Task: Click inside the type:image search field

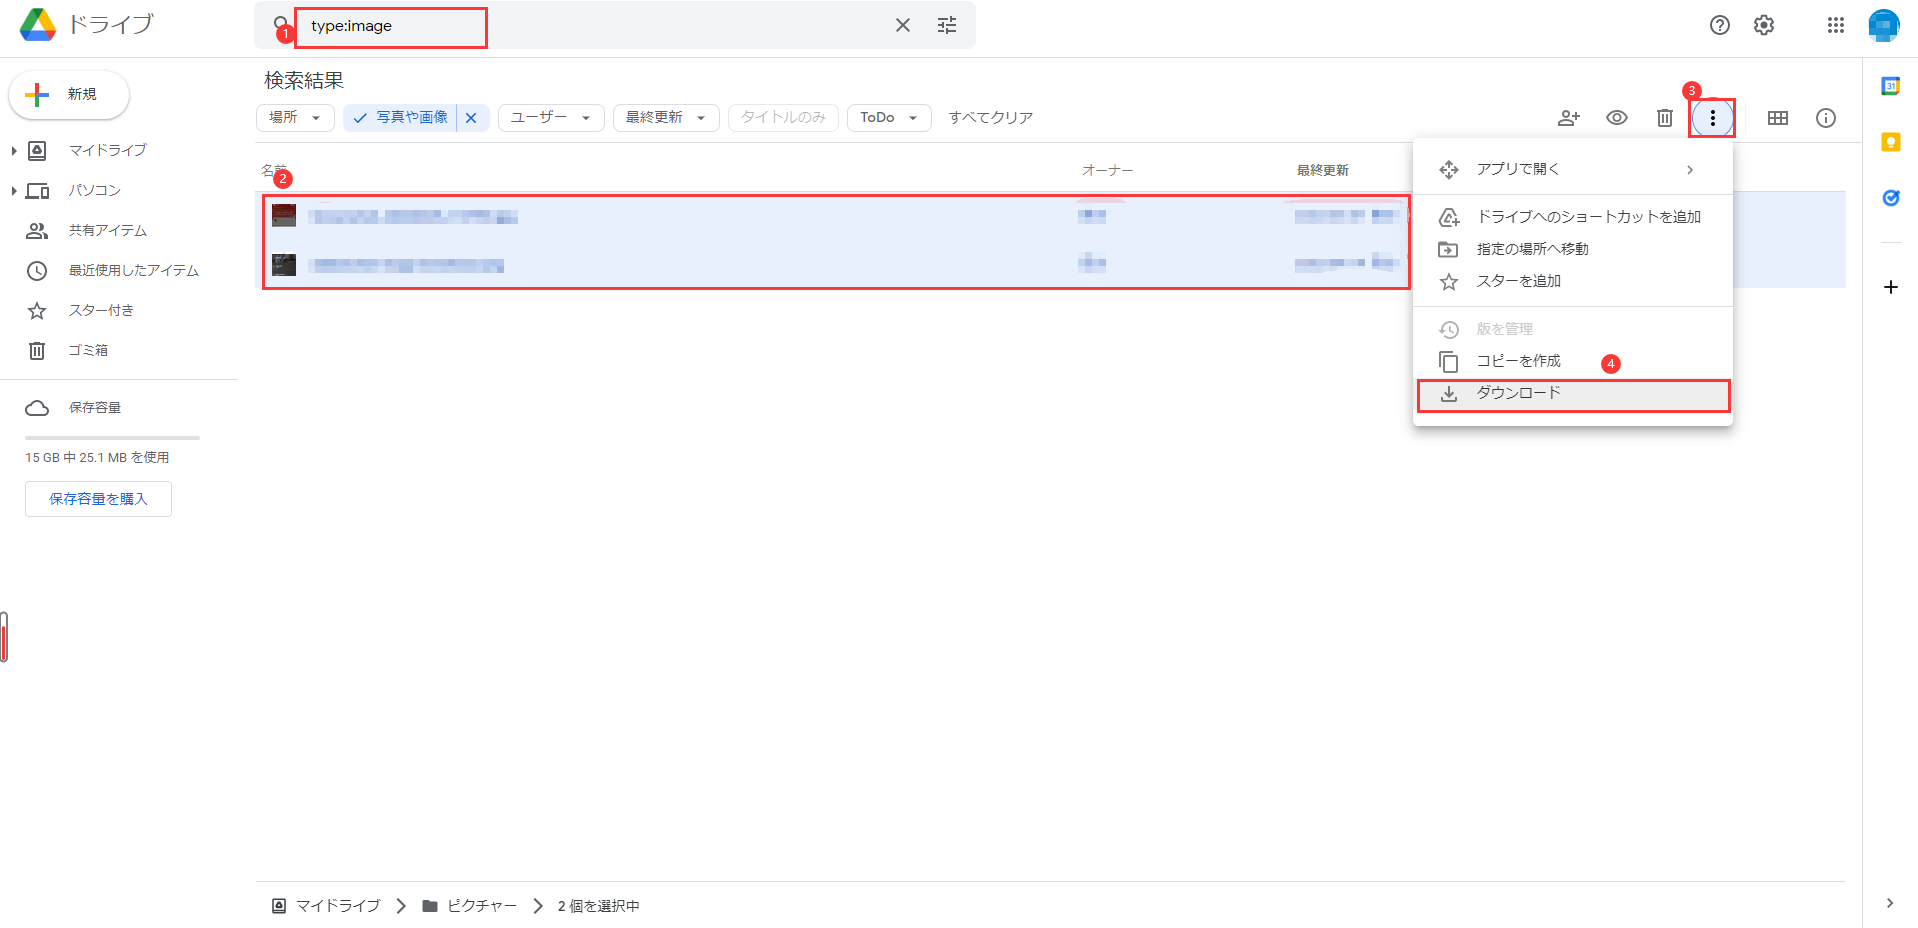Action: (x=390, y=27)
